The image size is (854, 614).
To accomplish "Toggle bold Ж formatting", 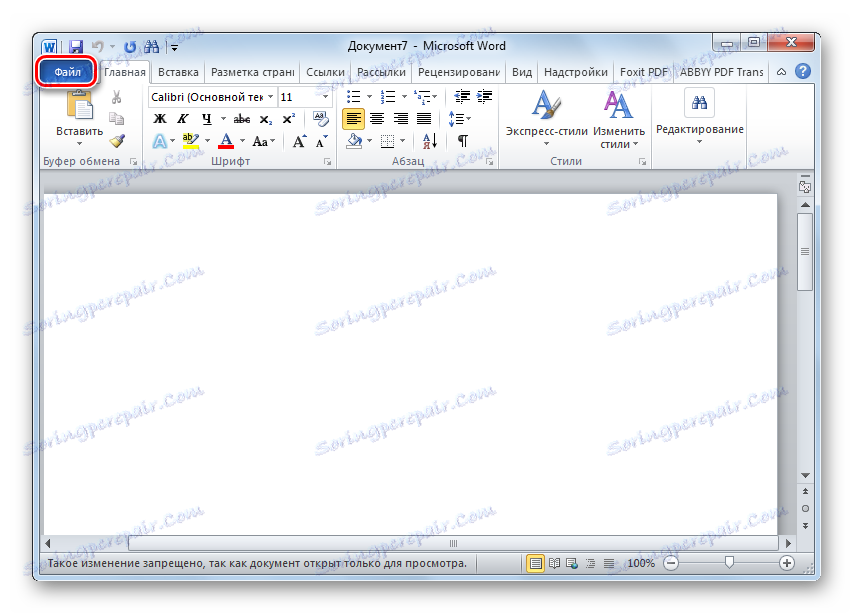I will coord(160,119).
